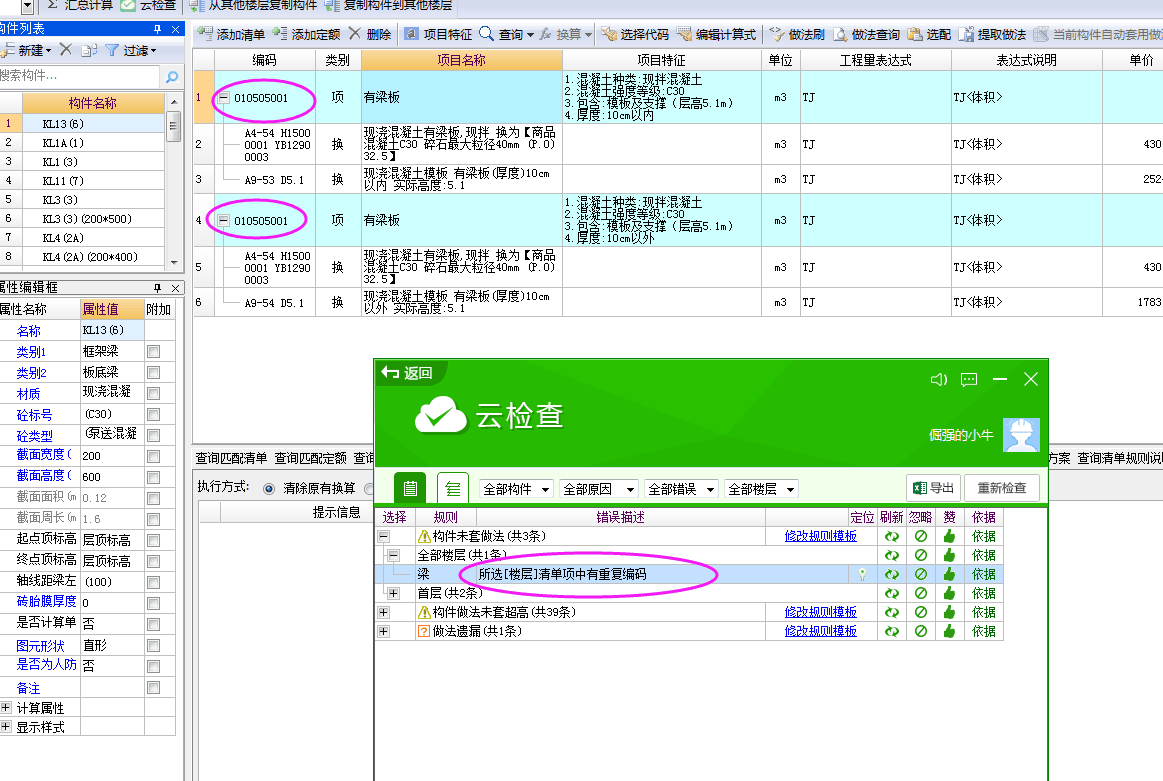Open 项目特征 tool
Image resolution: width=1163 pixels, height=781 pixels.
[438, 34]
